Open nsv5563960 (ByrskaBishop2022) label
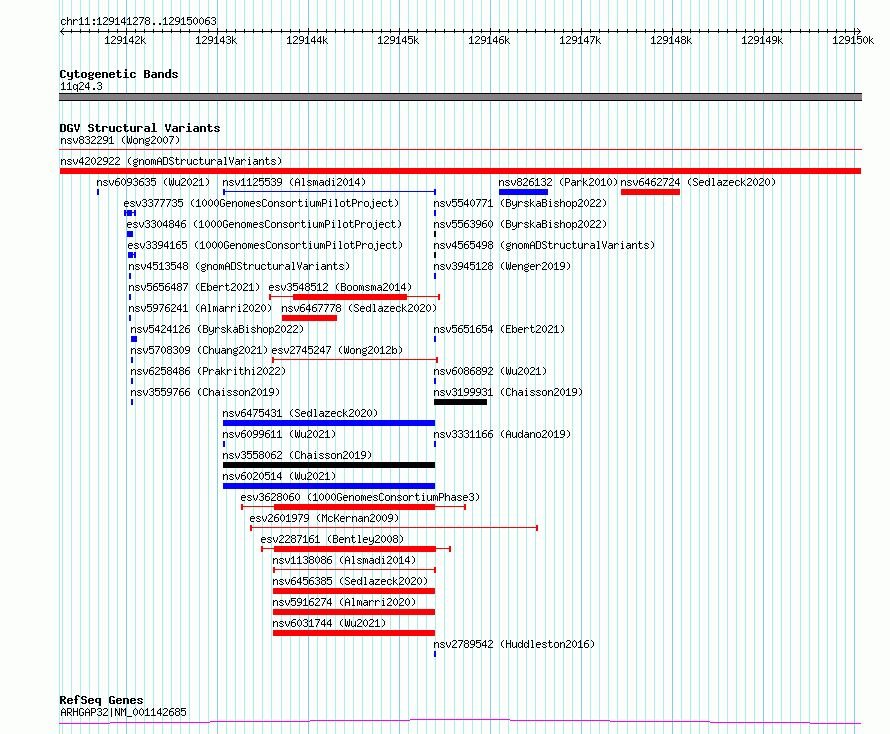The height and width of the screenshot is (734, 890). pyautogui.click(x=520, y=224)
